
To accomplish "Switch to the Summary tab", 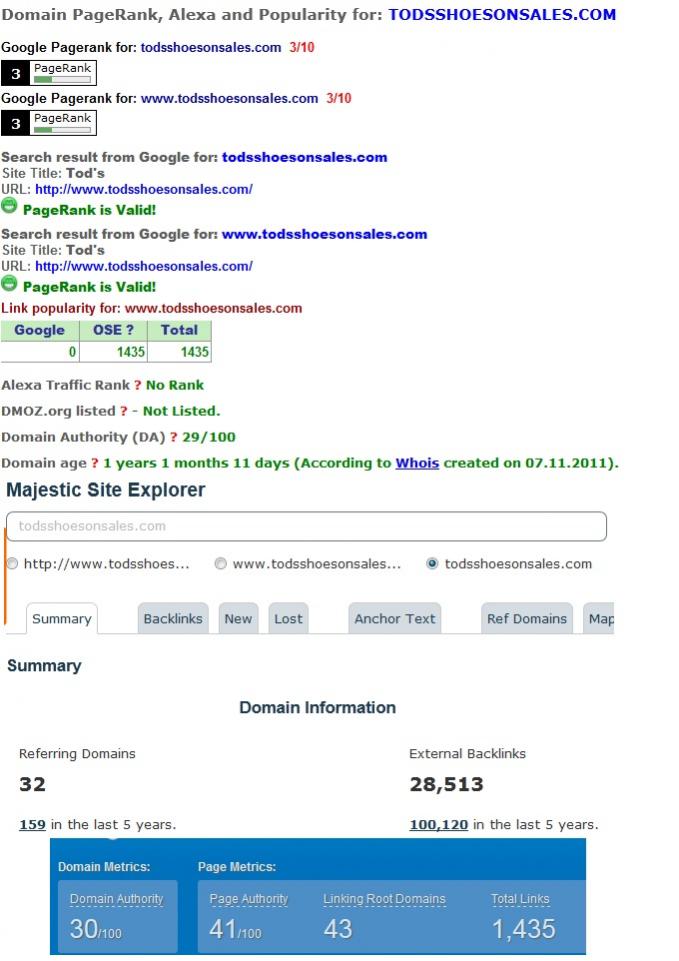I will pyautogui.click(x=61, y=619).
